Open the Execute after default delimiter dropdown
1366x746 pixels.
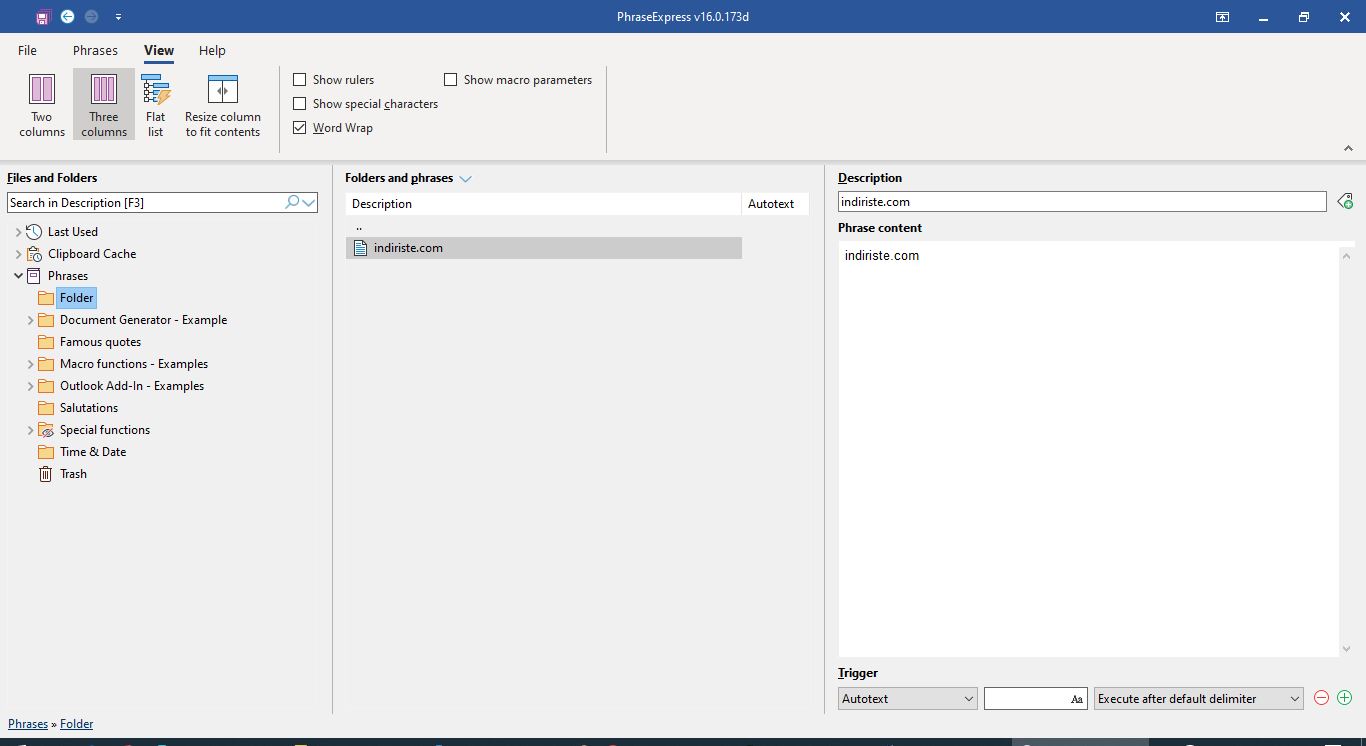1199,699
